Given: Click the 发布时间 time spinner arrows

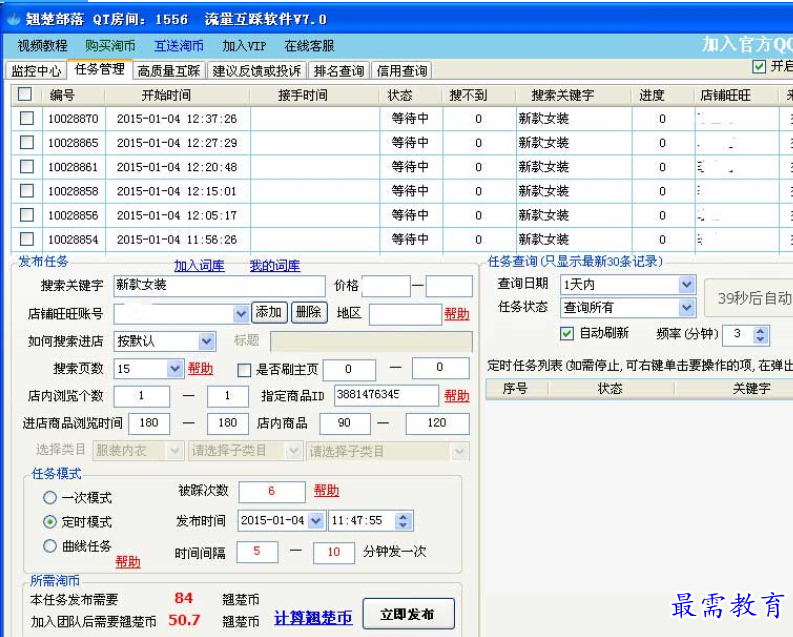Looking at the screenshot, I should (403, 521).
